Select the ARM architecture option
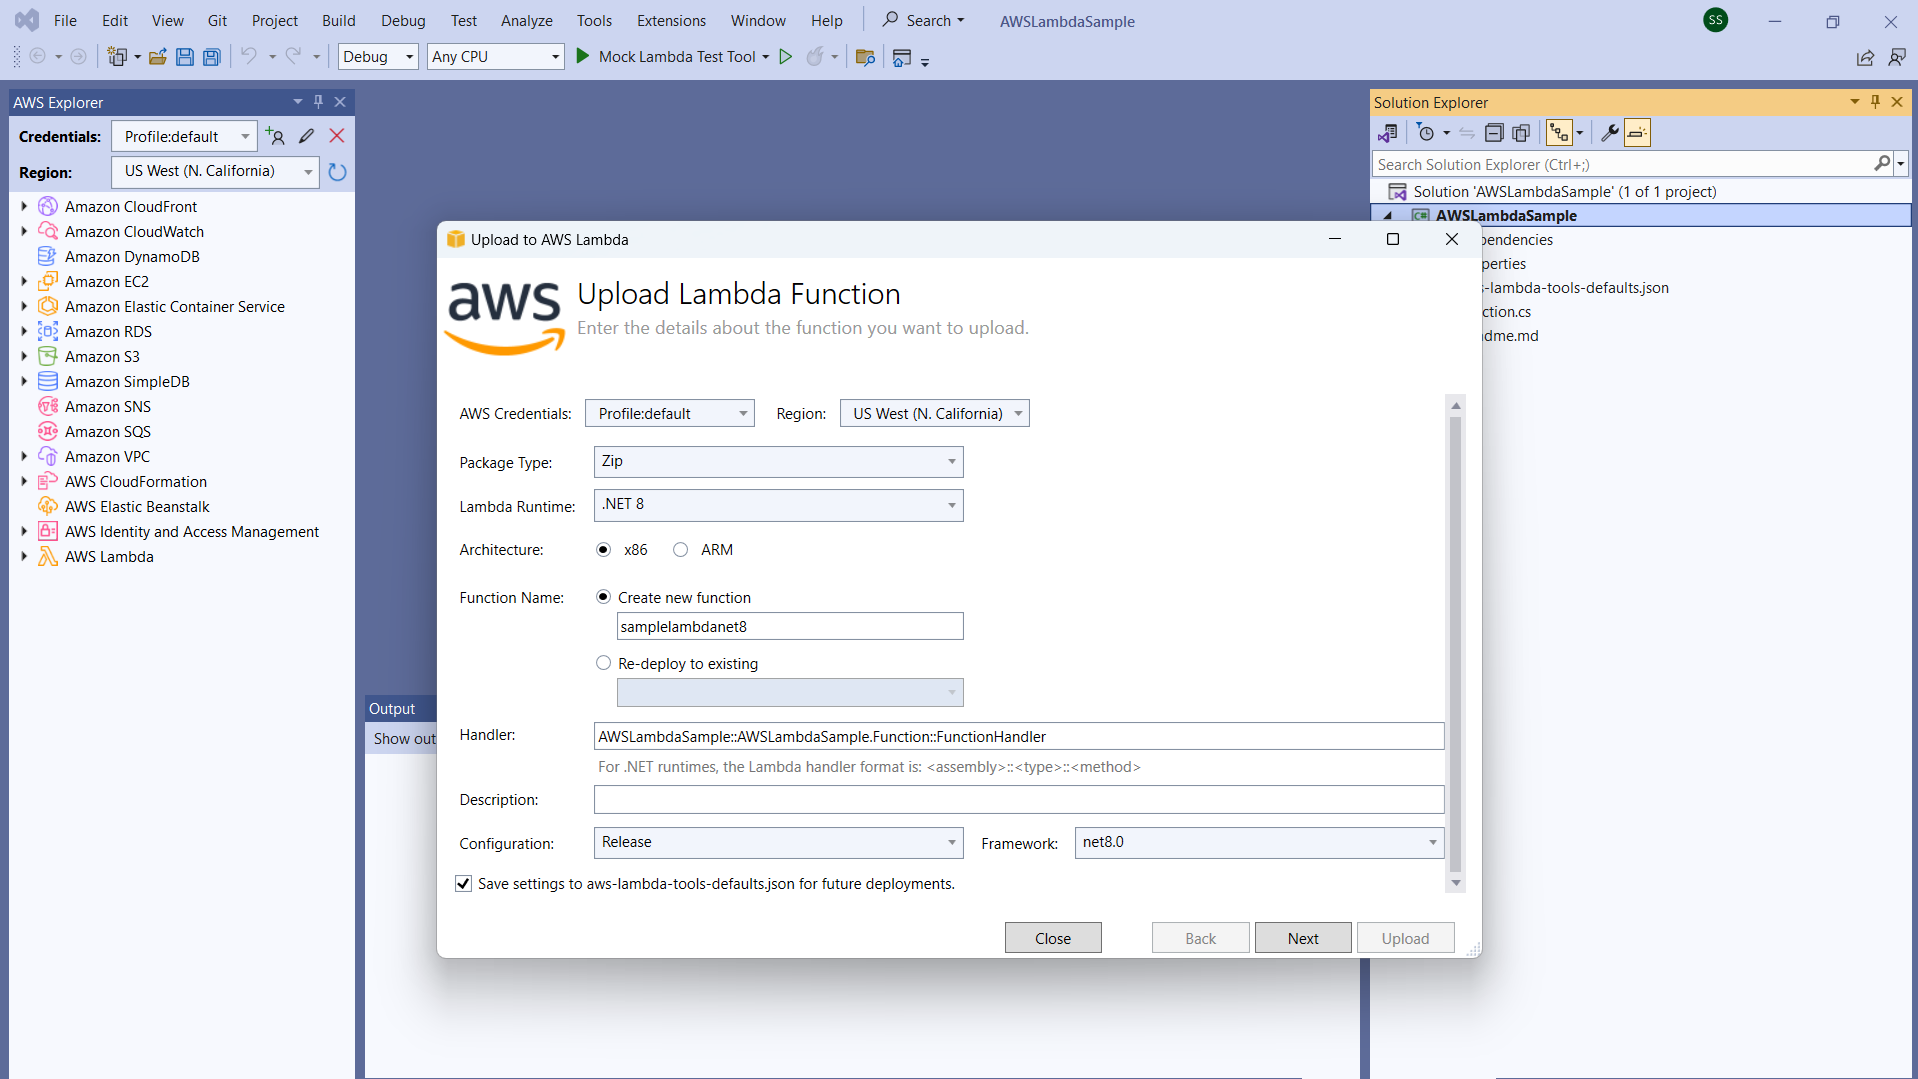The width and height of the screenshot is (1918, 1079). click(x=680, y=549)
